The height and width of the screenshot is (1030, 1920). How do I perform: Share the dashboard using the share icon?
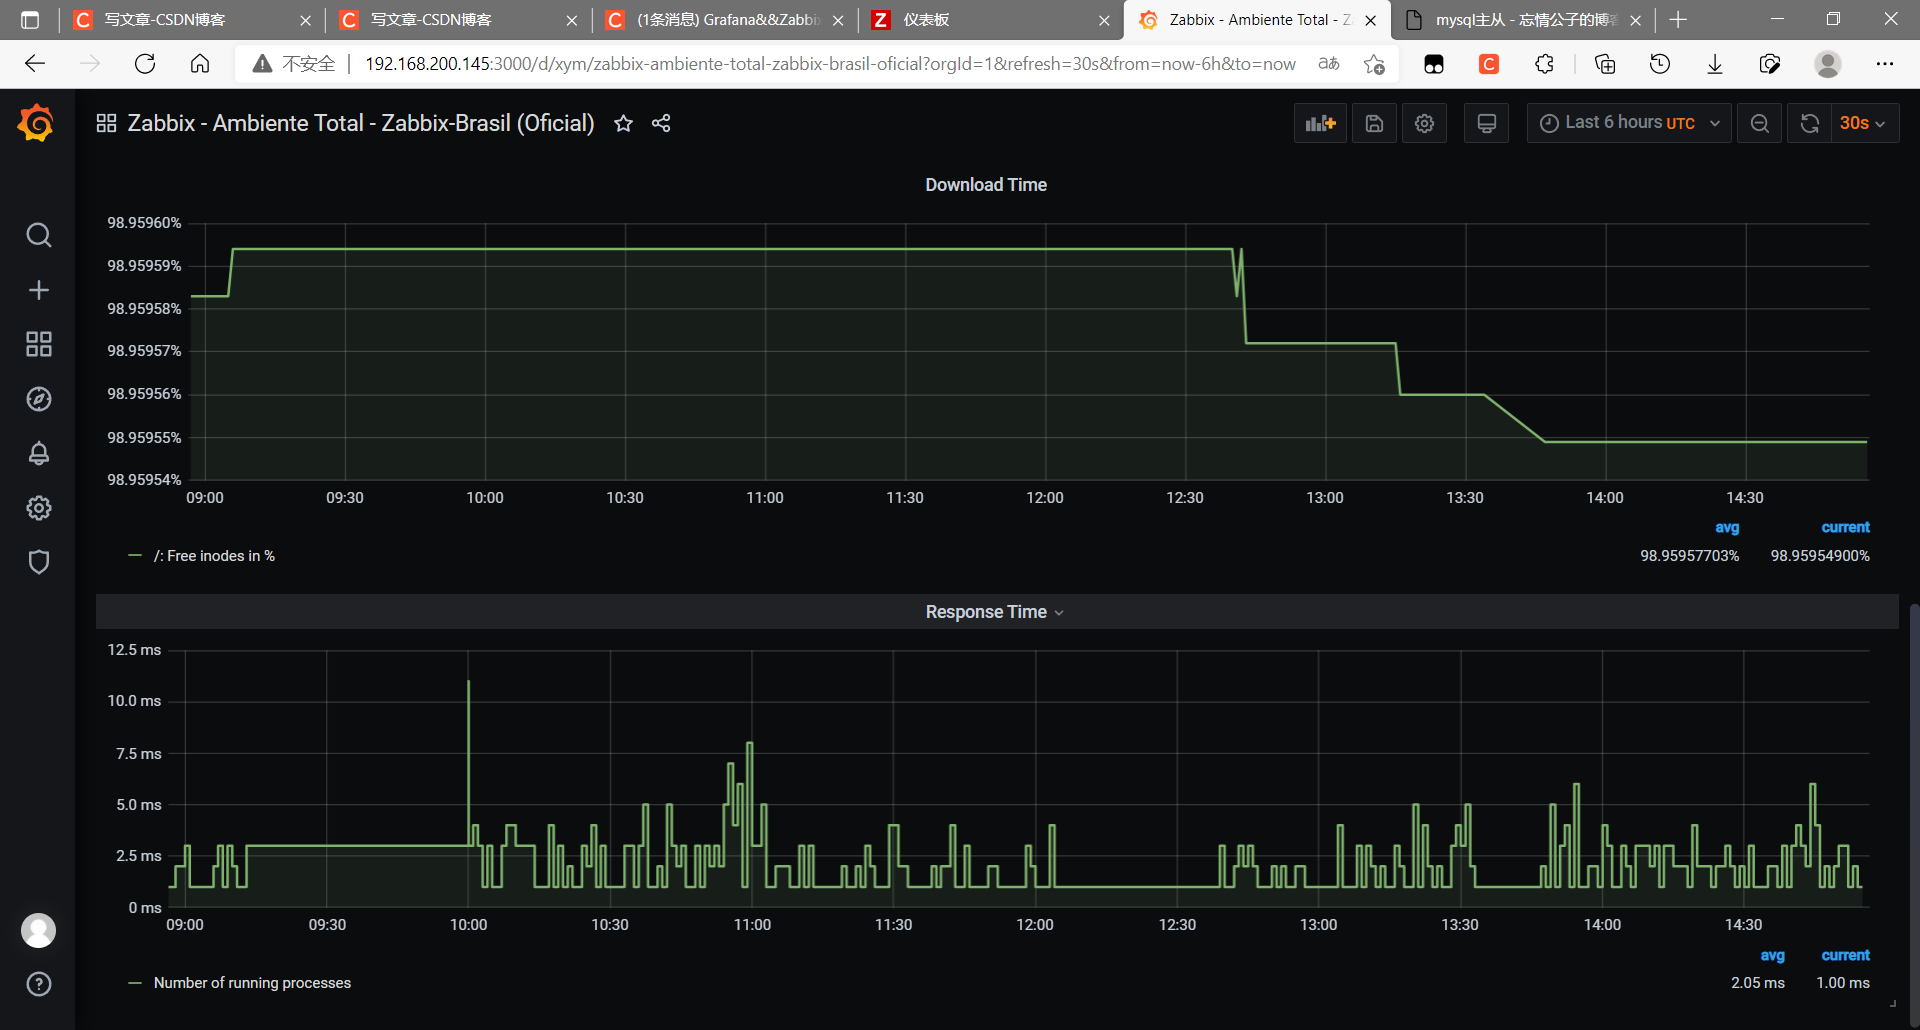click(x=660, y=123)
